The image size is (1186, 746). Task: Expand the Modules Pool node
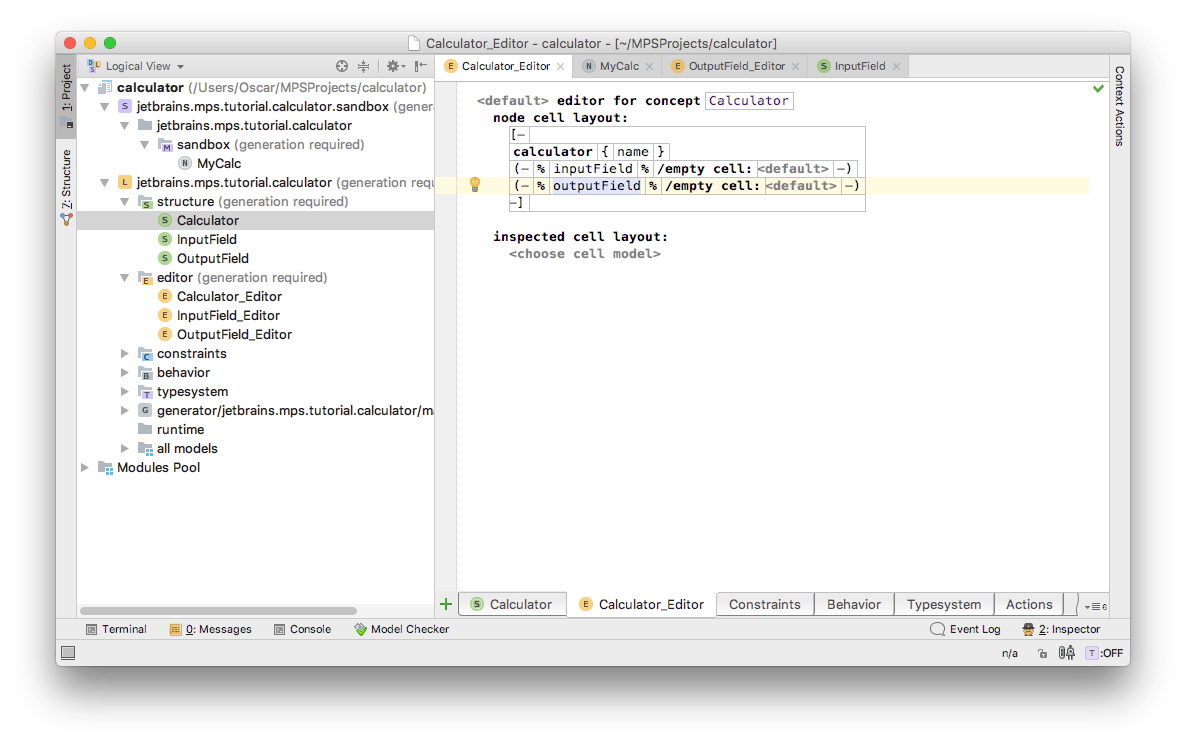click(x=86, y=467)
